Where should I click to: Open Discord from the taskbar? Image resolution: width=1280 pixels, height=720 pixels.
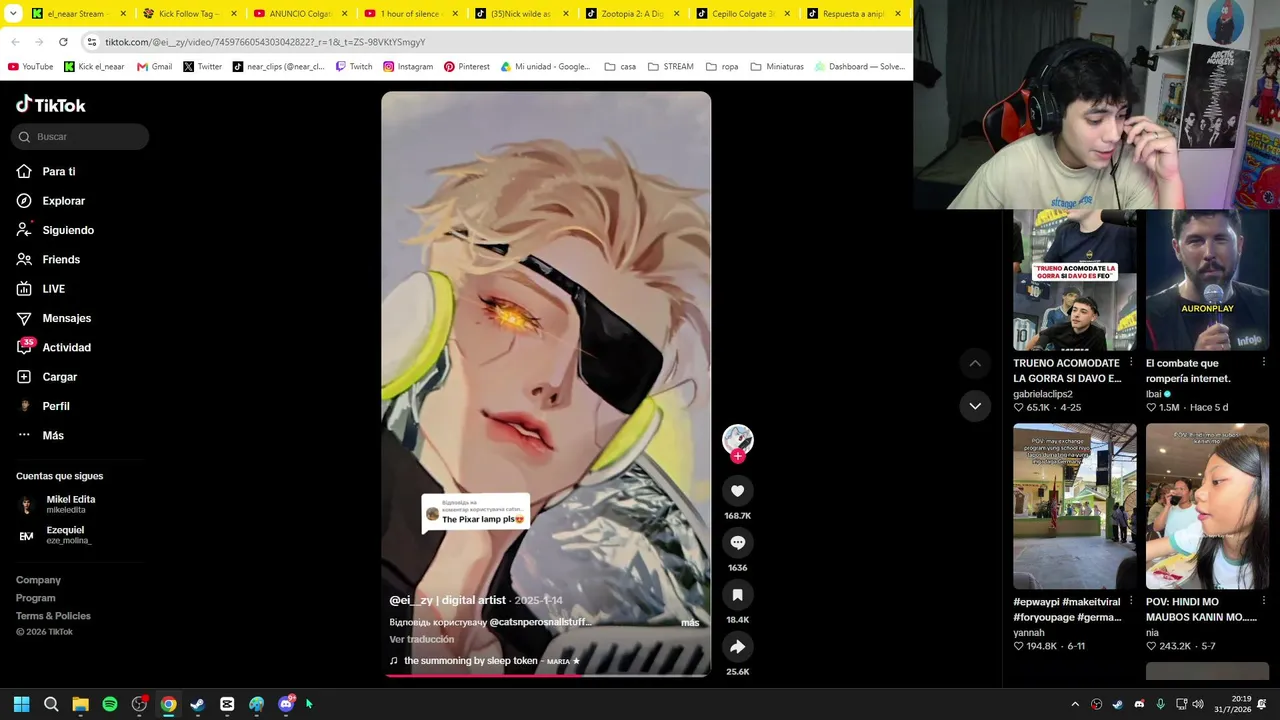pyautogui.click(x=286, y=704)
